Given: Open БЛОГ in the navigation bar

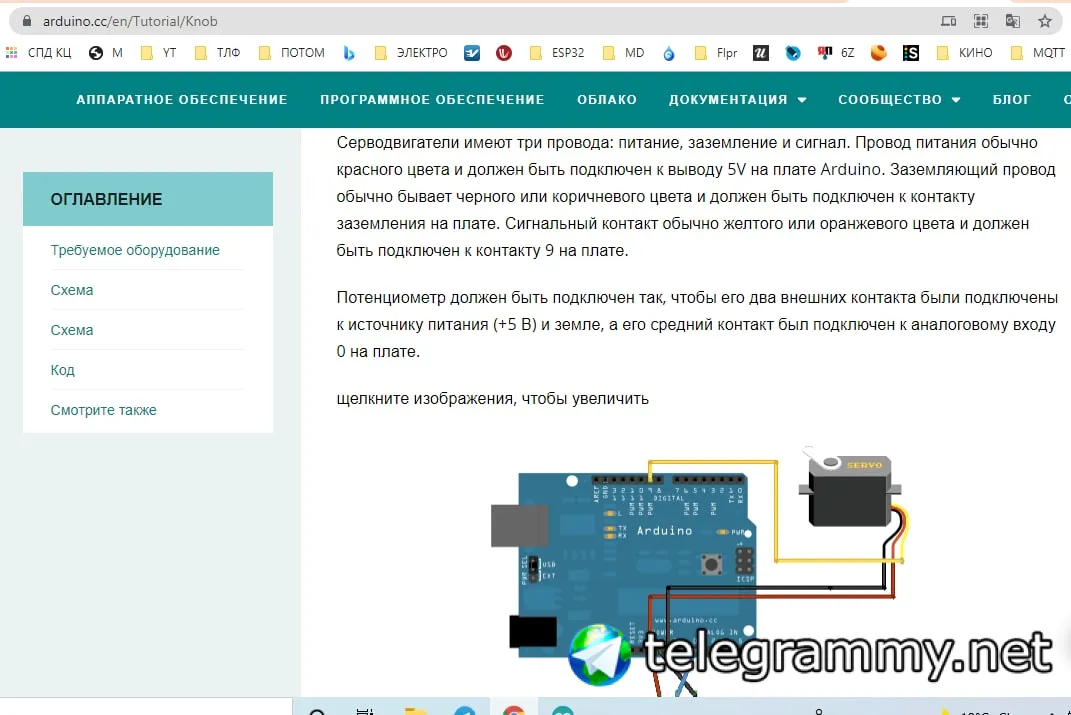Looking at the screenshot, I should pyautogui.click(x=1012, y=100).
